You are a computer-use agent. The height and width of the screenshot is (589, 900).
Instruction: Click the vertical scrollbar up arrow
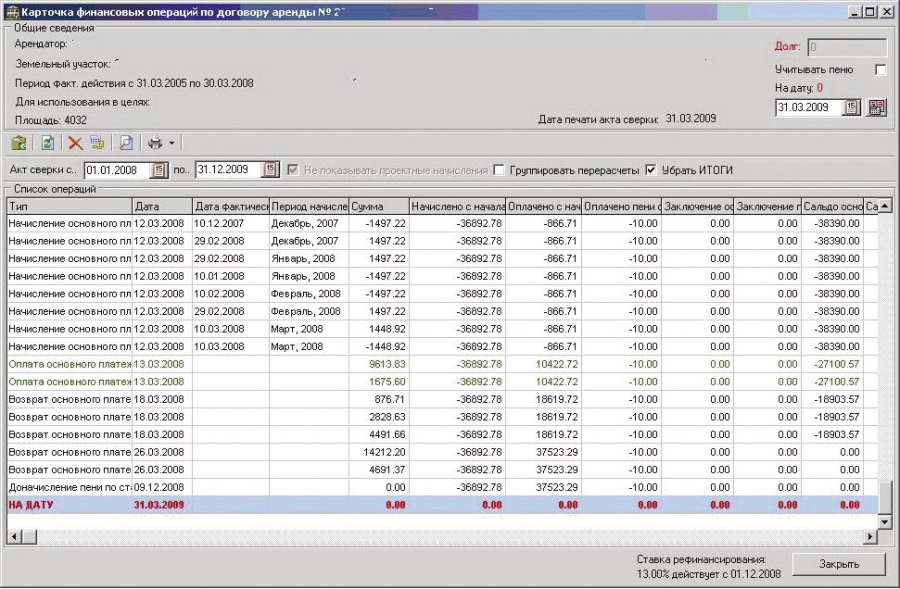[885, 206]
